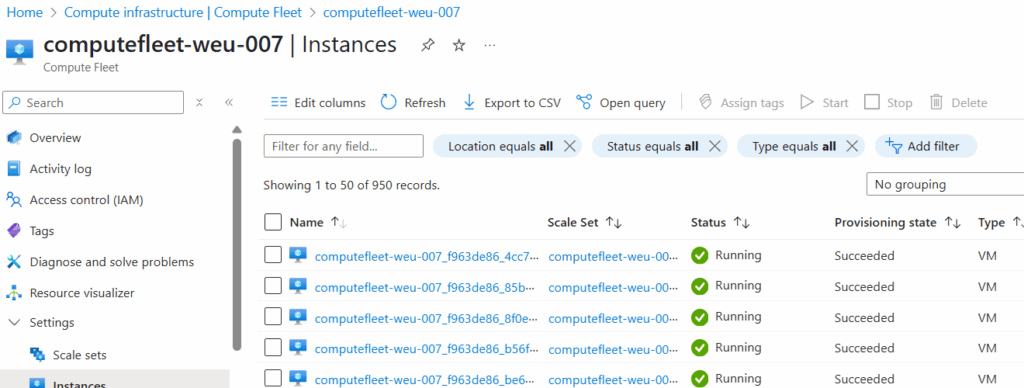Open Activity log in the sidebar menu
The height and width of the screenshot is (388, 1024).
point(60,169)
